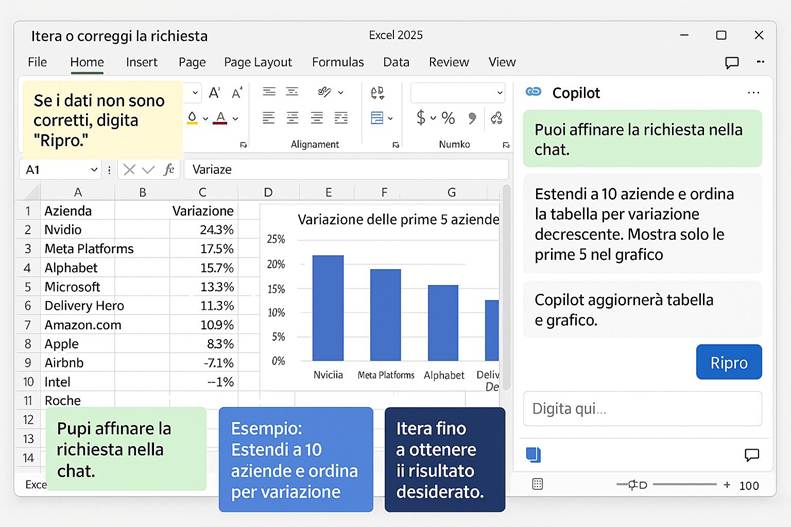Click the fill color bucket icon
The image size is (791, 527).
coord(194,118)
